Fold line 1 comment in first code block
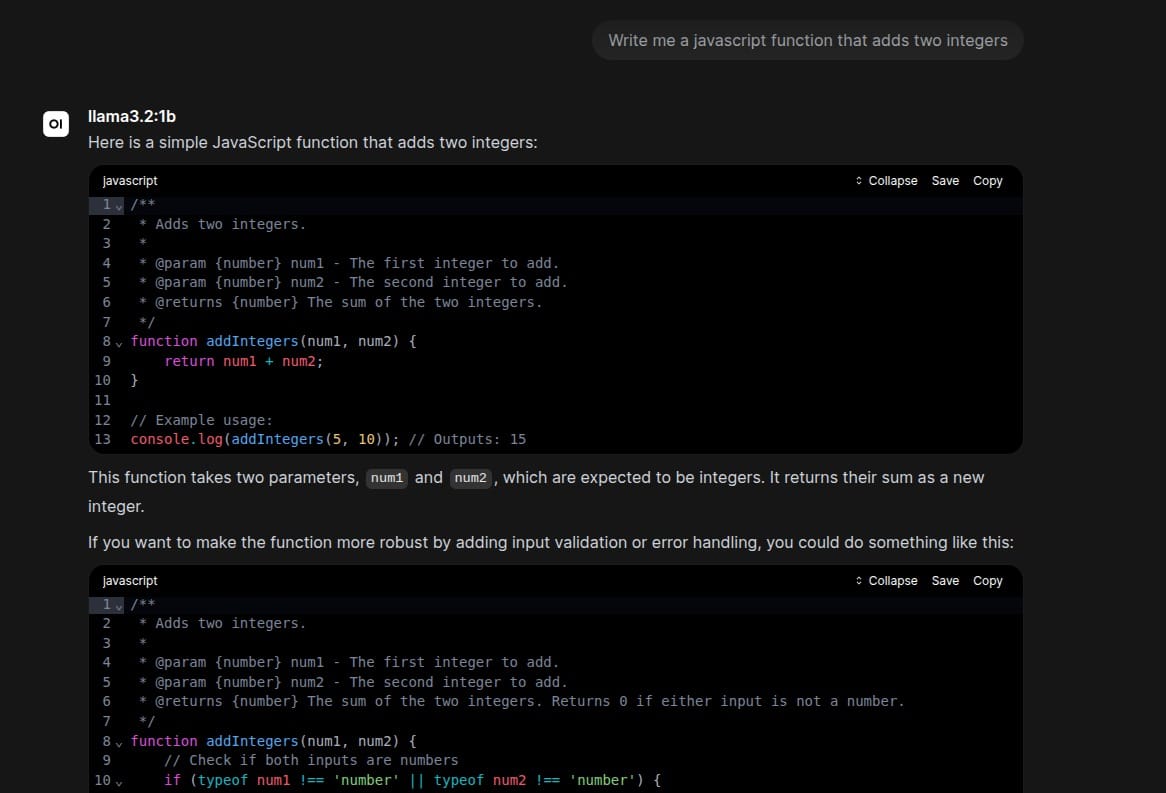The width and height of the screenshot is (1166, 793). [119, 206]
